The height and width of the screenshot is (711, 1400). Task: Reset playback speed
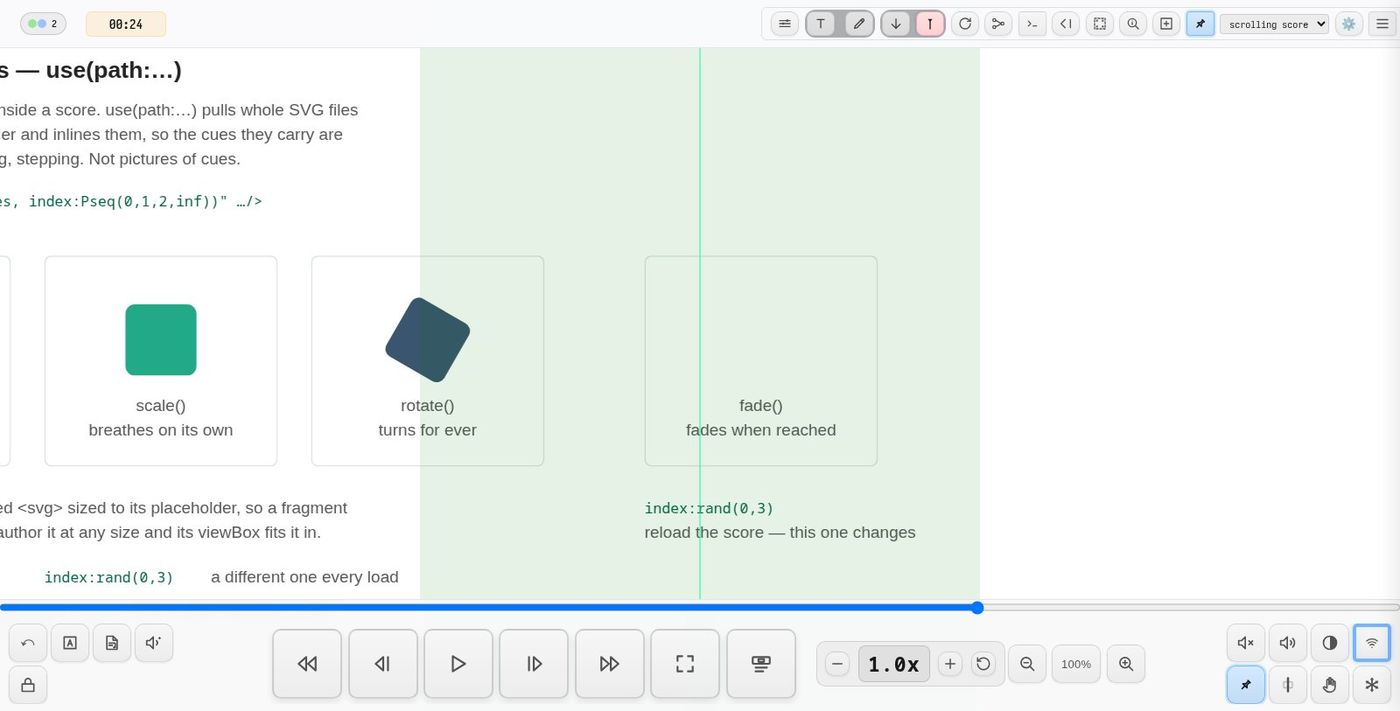point(983,664)
